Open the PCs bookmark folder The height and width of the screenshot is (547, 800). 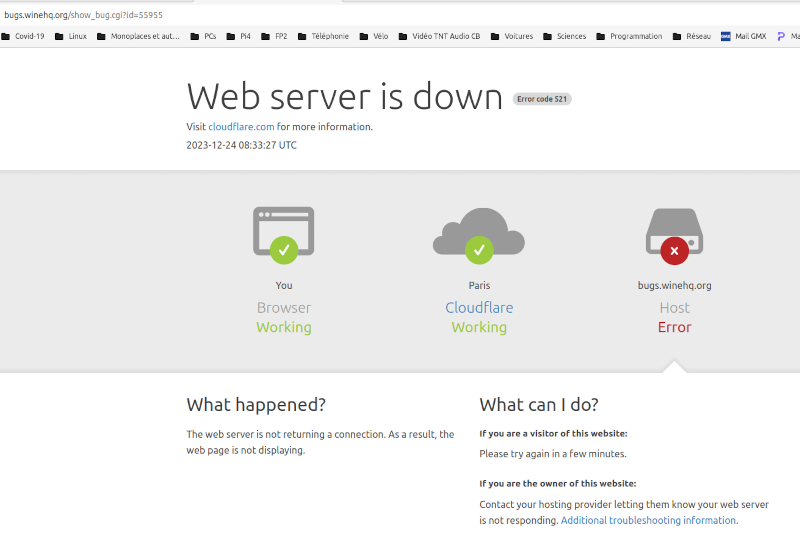203,36
